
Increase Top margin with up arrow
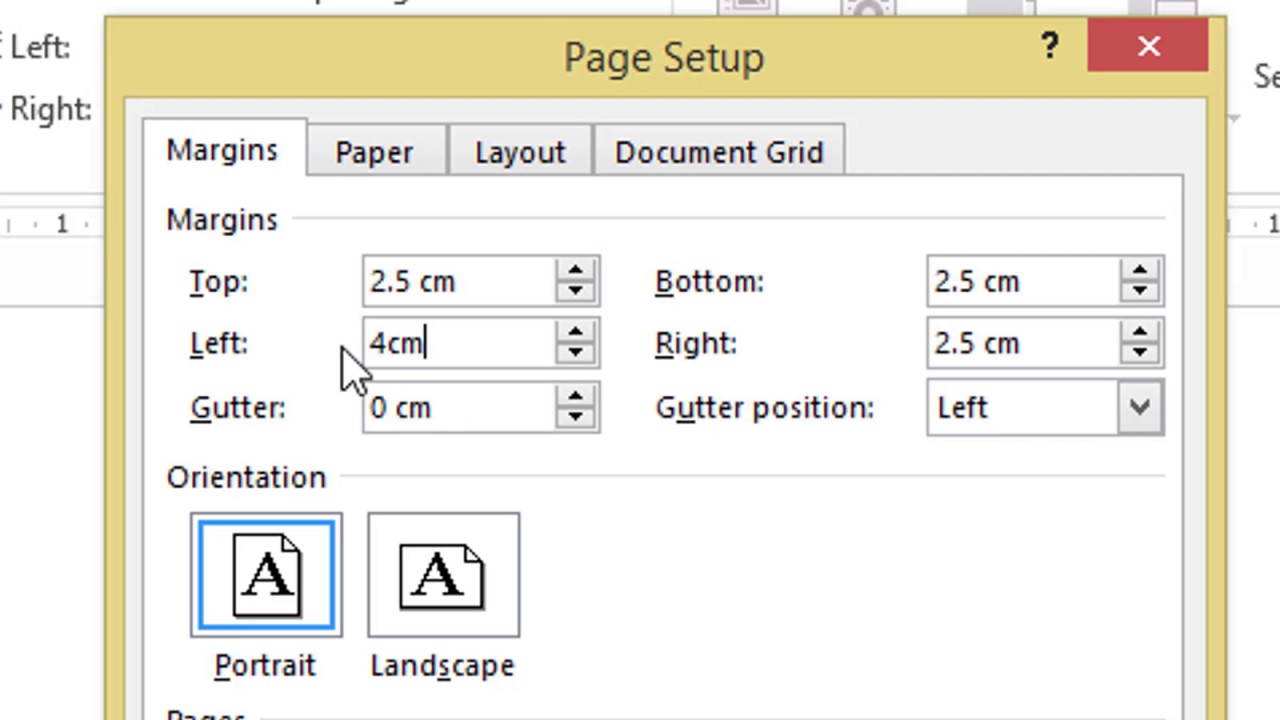point(575,271)
